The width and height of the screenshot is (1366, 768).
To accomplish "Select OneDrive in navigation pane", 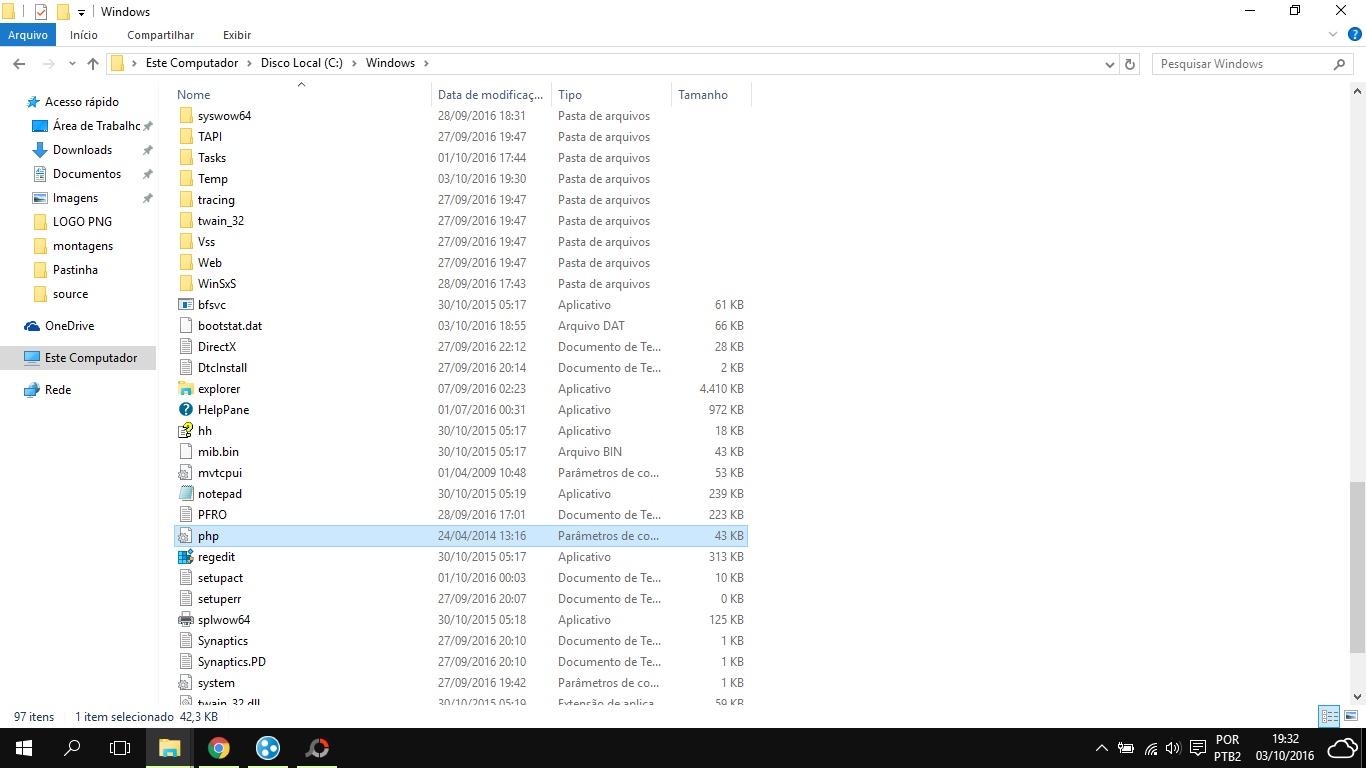I will click(x=69, y=326).
